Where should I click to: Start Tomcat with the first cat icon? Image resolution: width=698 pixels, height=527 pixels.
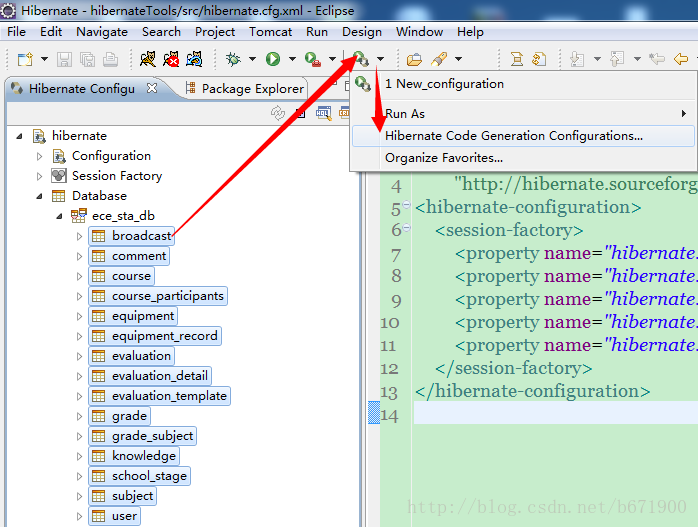click(x=148, y=59)
